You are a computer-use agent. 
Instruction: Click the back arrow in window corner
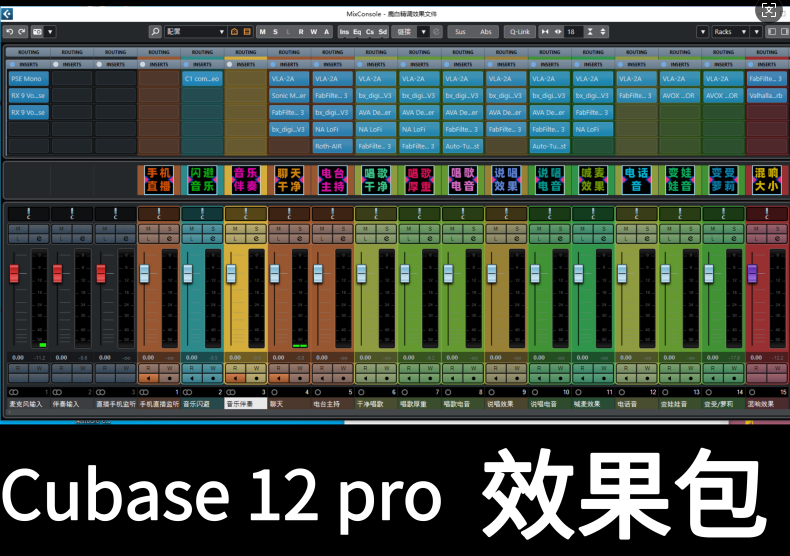[7, 14]
